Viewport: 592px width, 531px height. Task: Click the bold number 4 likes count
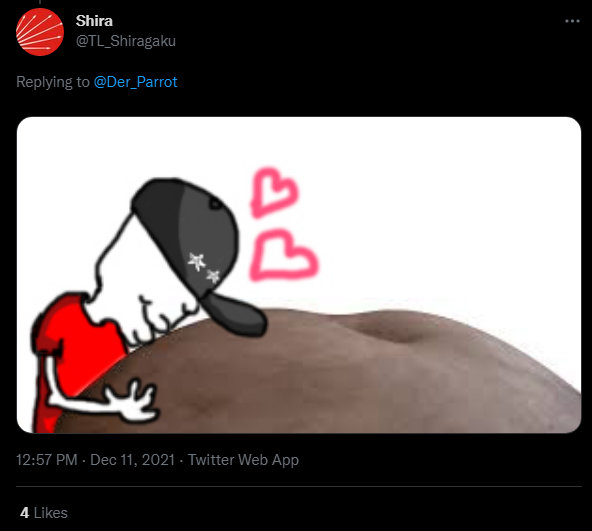[25, 513]
